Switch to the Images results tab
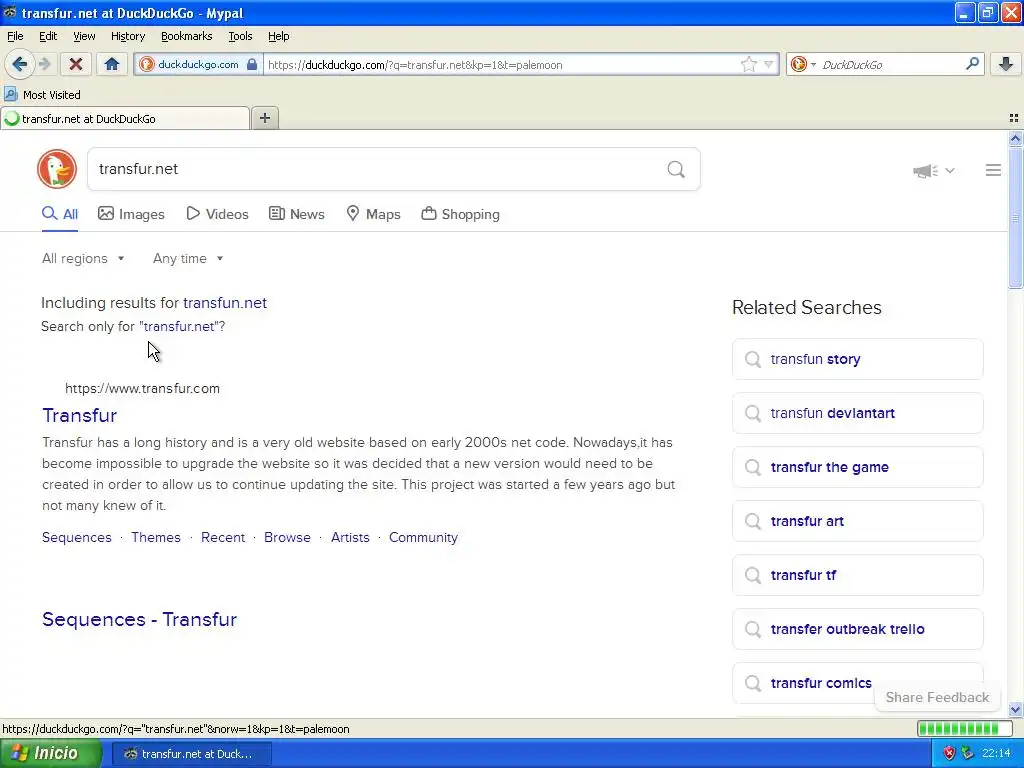1024x768 pixels. coord(131,214)
